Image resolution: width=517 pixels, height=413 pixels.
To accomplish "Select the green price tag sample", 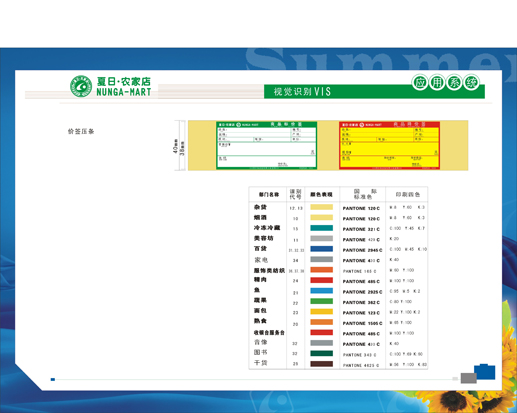I will [266, 145].
